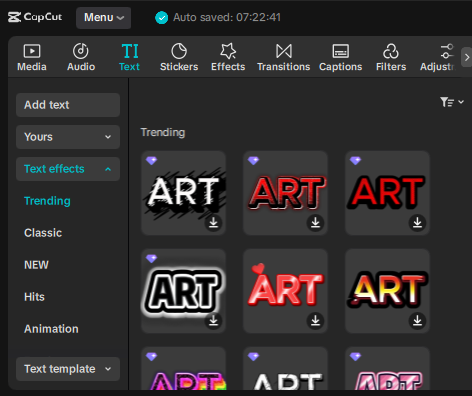Click the Auto saved time text
The width and height of the screenshot is (472, 396).
click(227, 17)
